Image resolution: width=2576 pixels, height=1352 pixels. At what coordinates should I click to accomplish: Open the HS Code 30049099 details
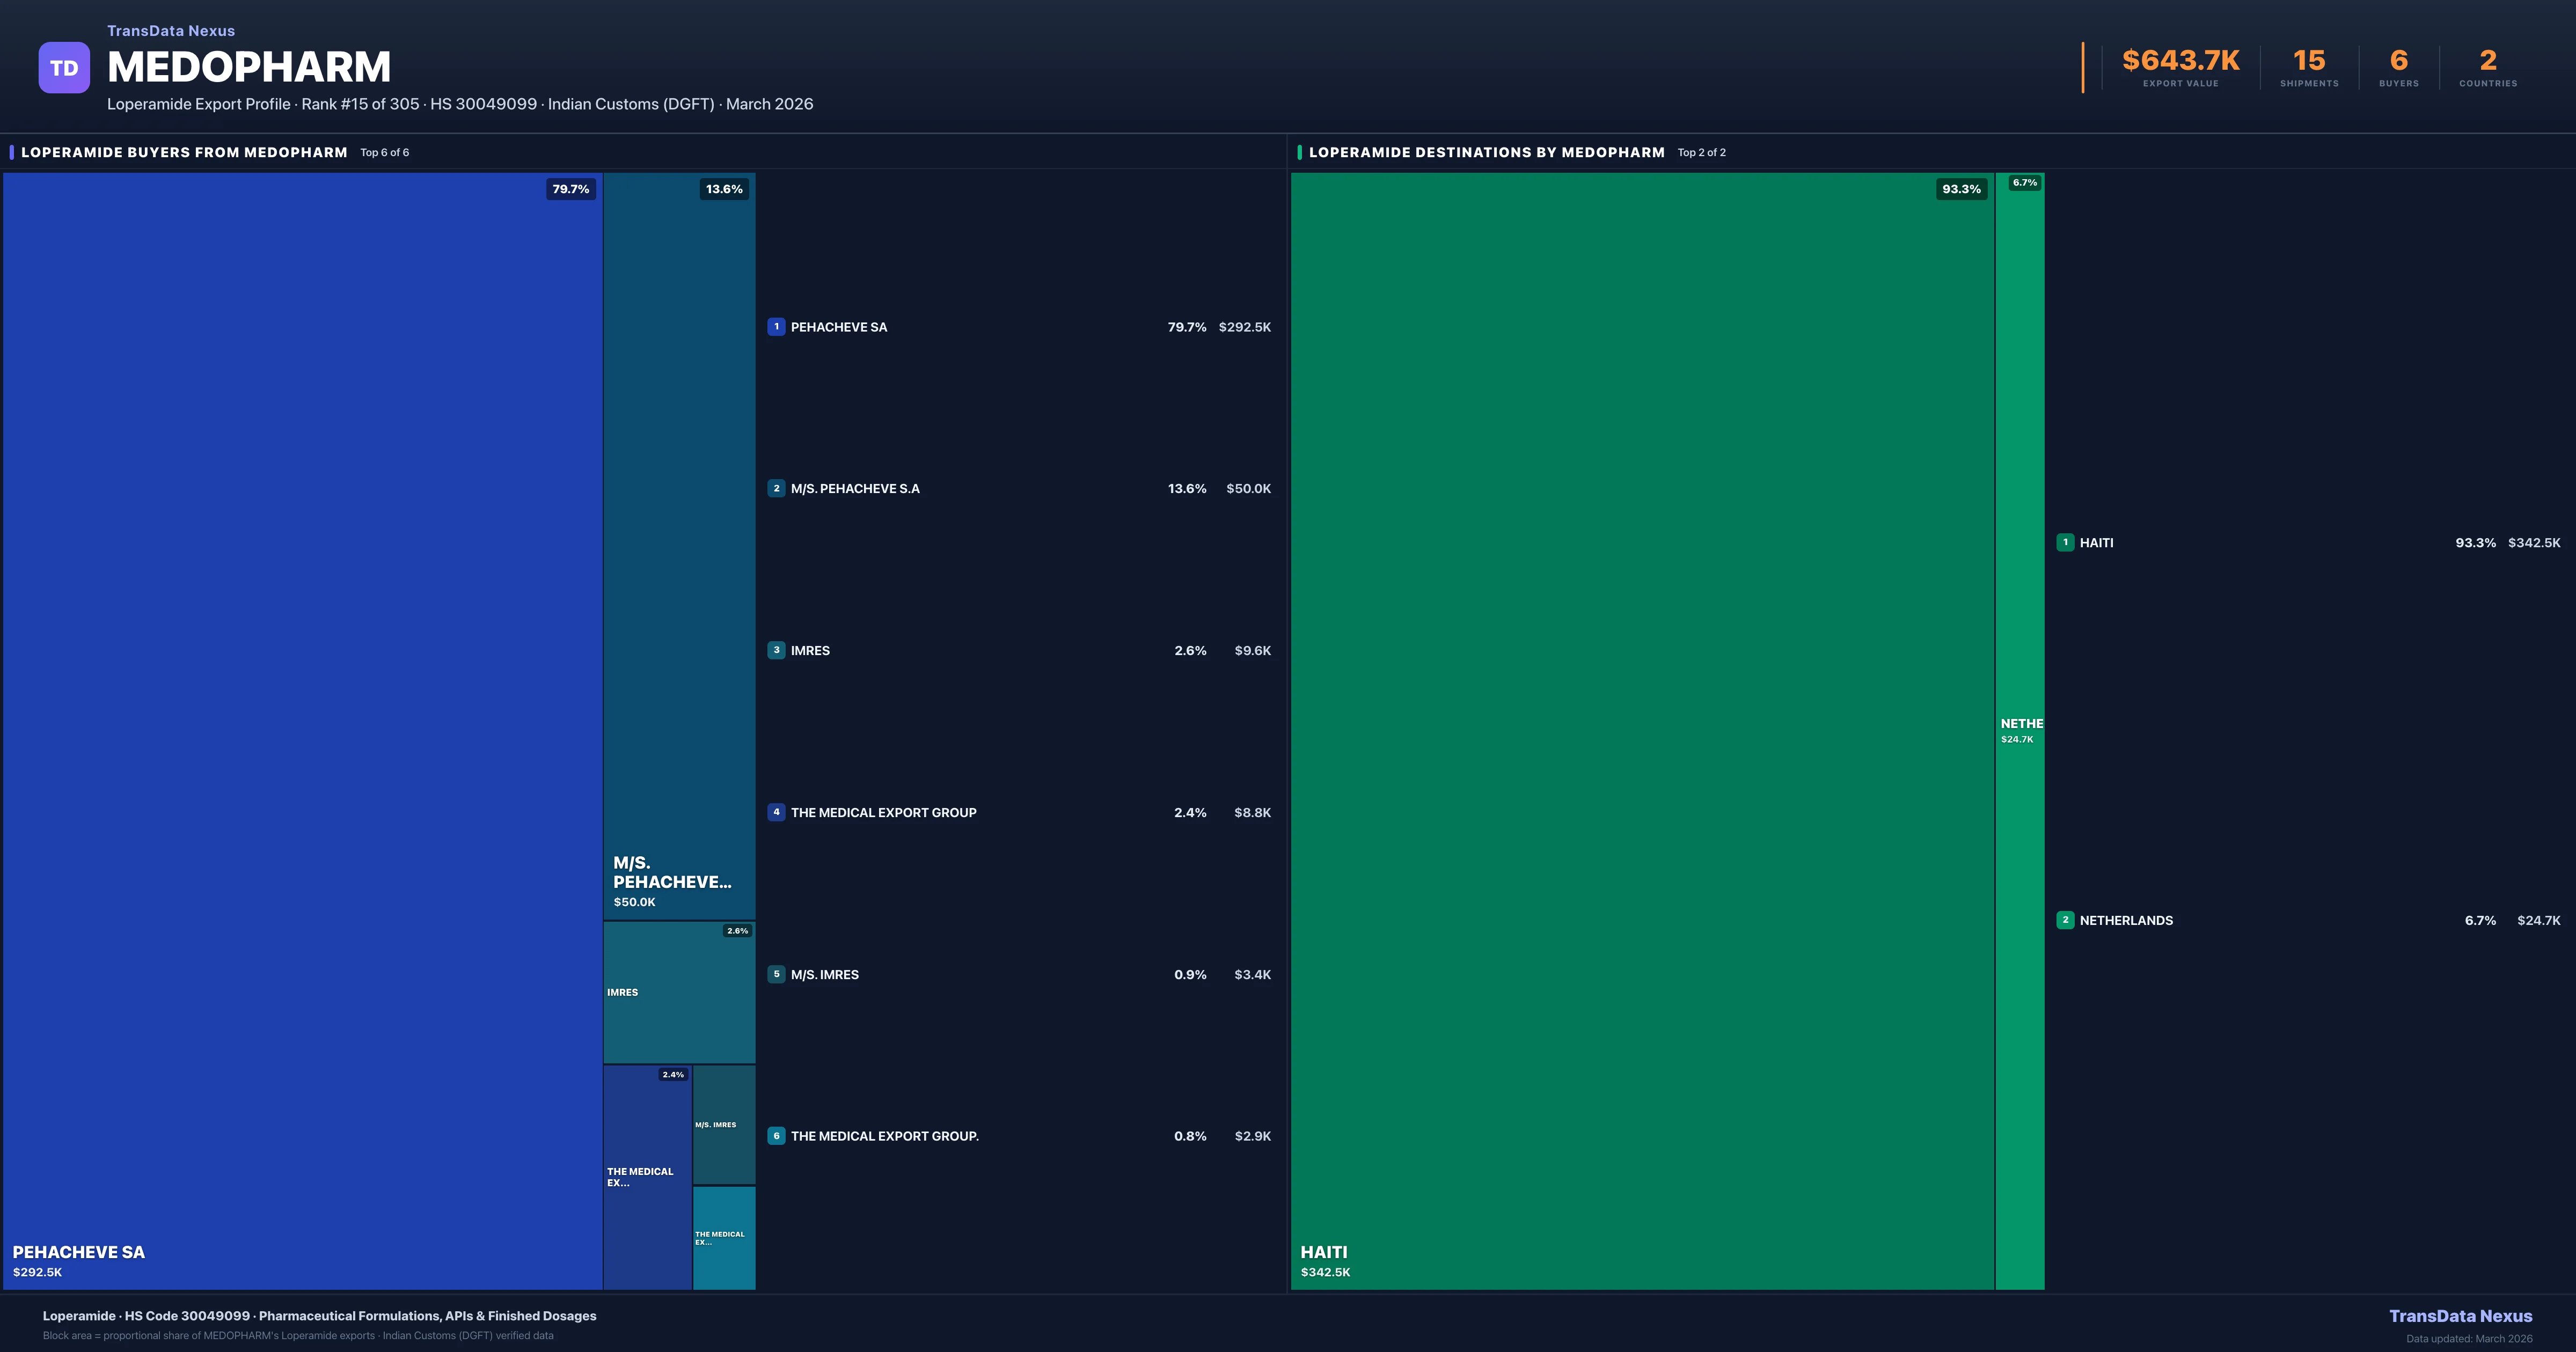185,1316
